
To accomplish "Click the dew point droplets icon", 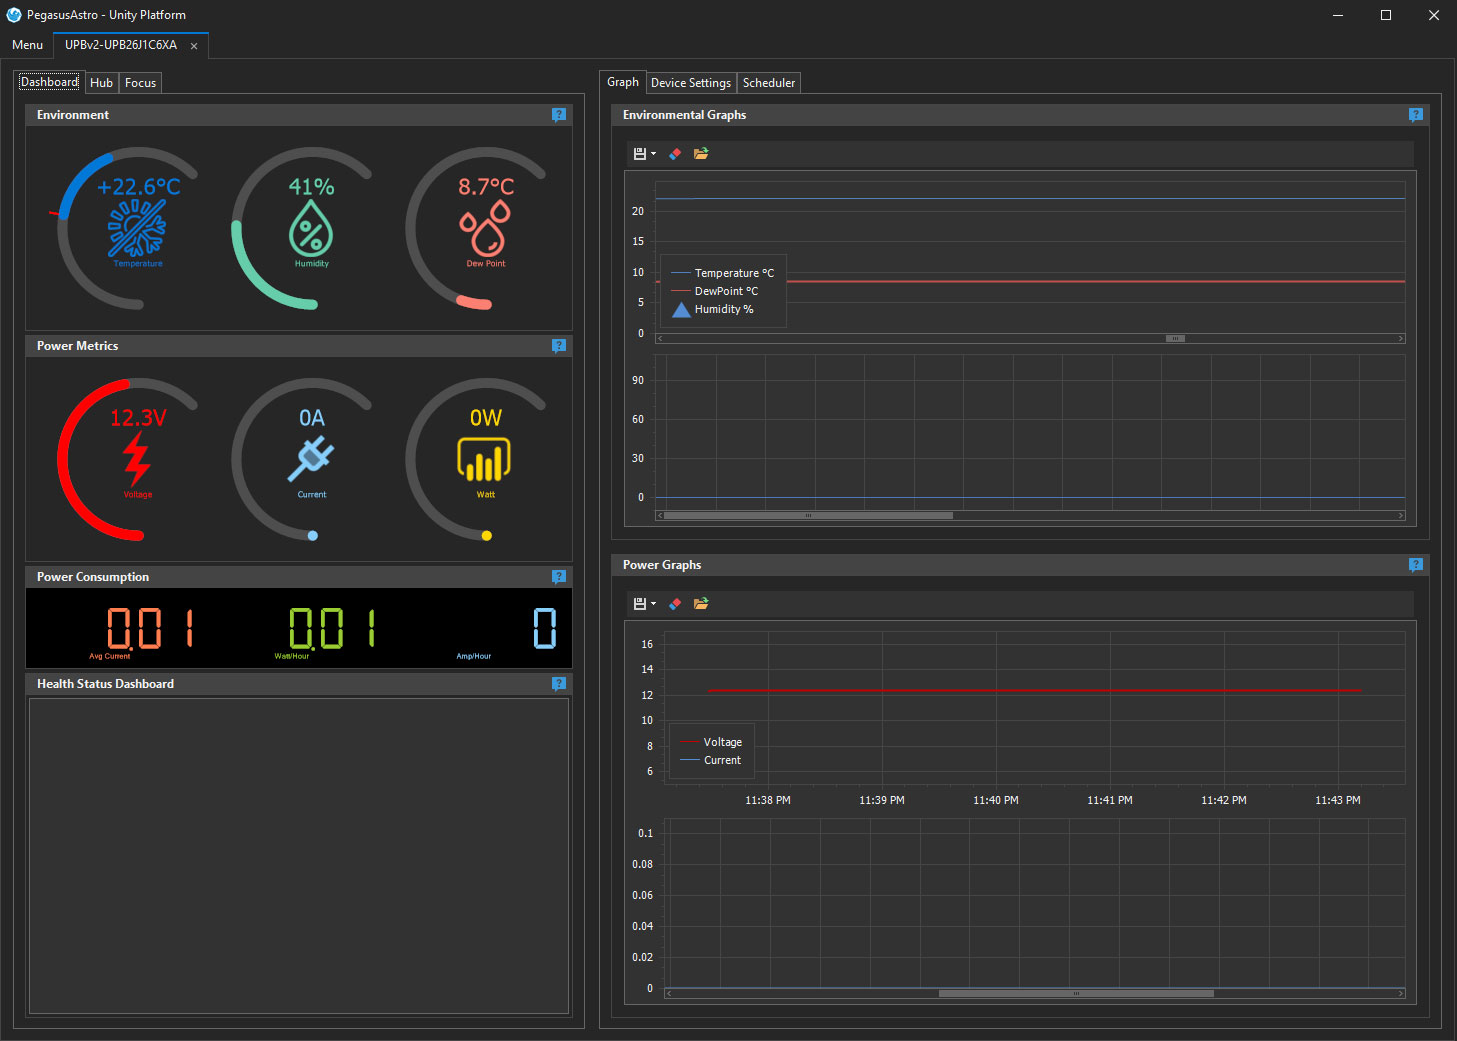I will tap(485, 228).
